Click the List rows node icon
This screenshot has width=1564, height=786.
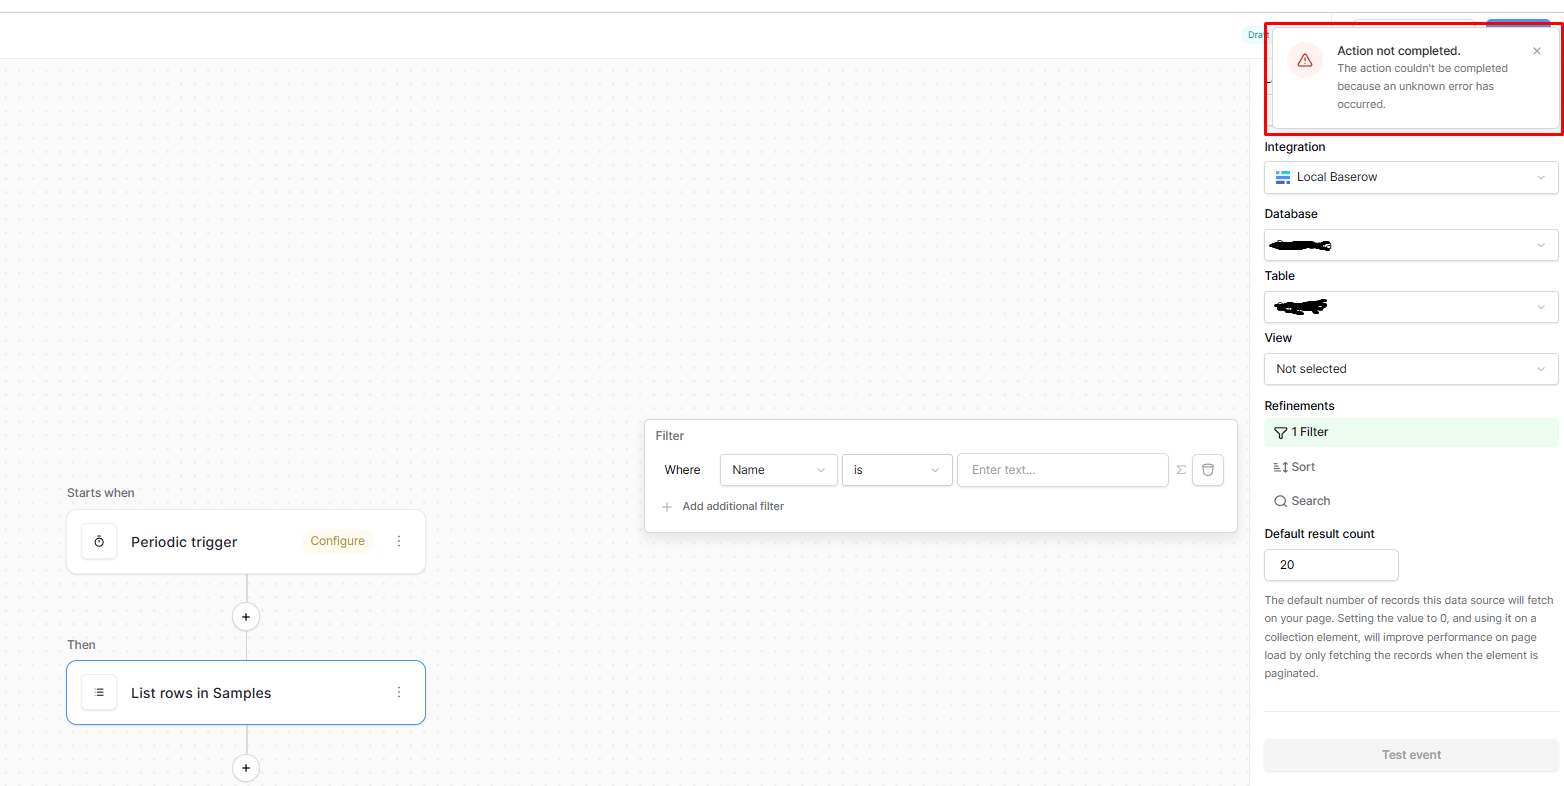pos(99,692)
